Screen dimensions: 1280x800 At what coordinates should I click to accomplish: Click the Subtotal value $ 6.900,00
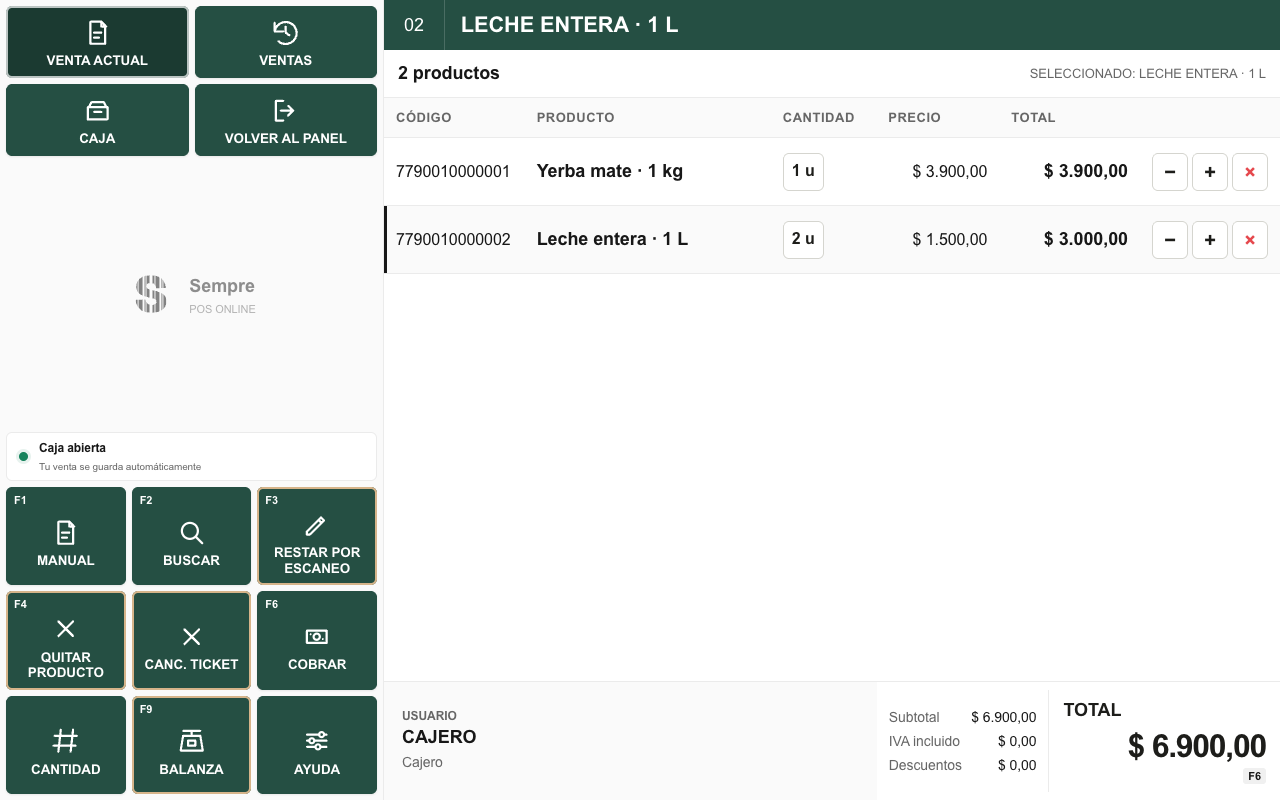(1004, 717)
